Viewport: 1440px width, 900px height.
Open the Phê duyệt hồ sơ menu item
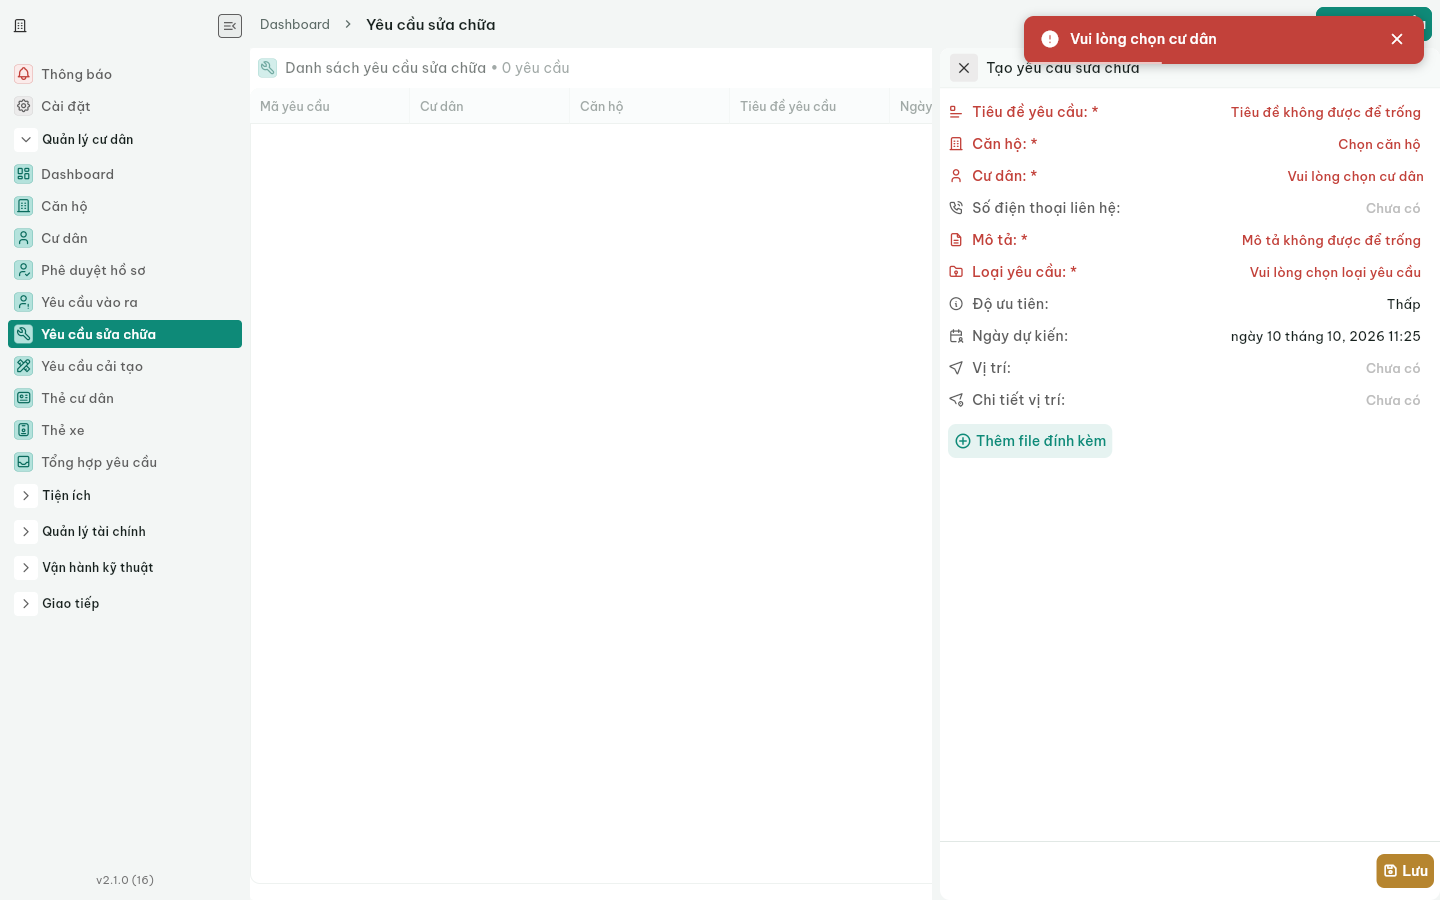point(125,270)
